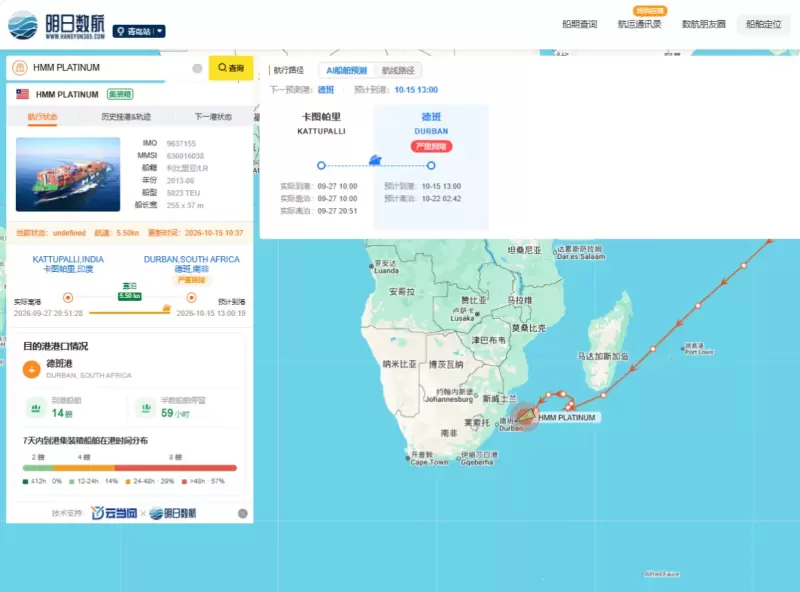Click the red segment of the port time distribution bar
The height and width of the screenshot is (592, 800).
point(176,468)
